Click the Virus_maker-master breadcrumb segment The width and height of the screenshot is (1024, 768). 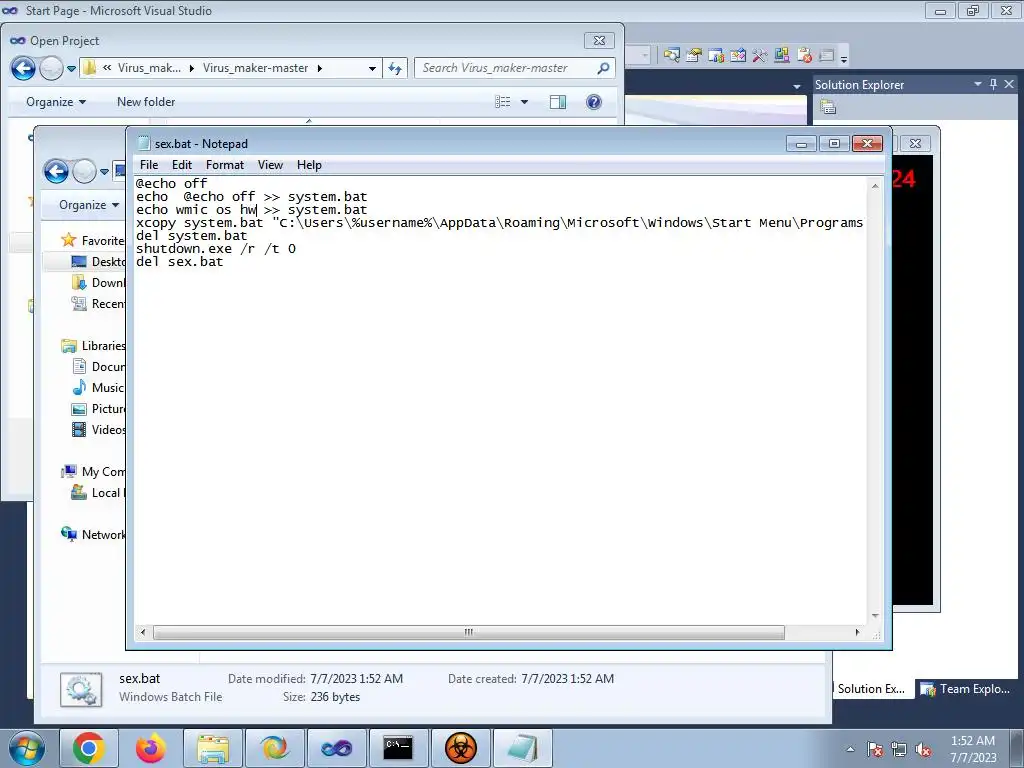coord(255,68)
